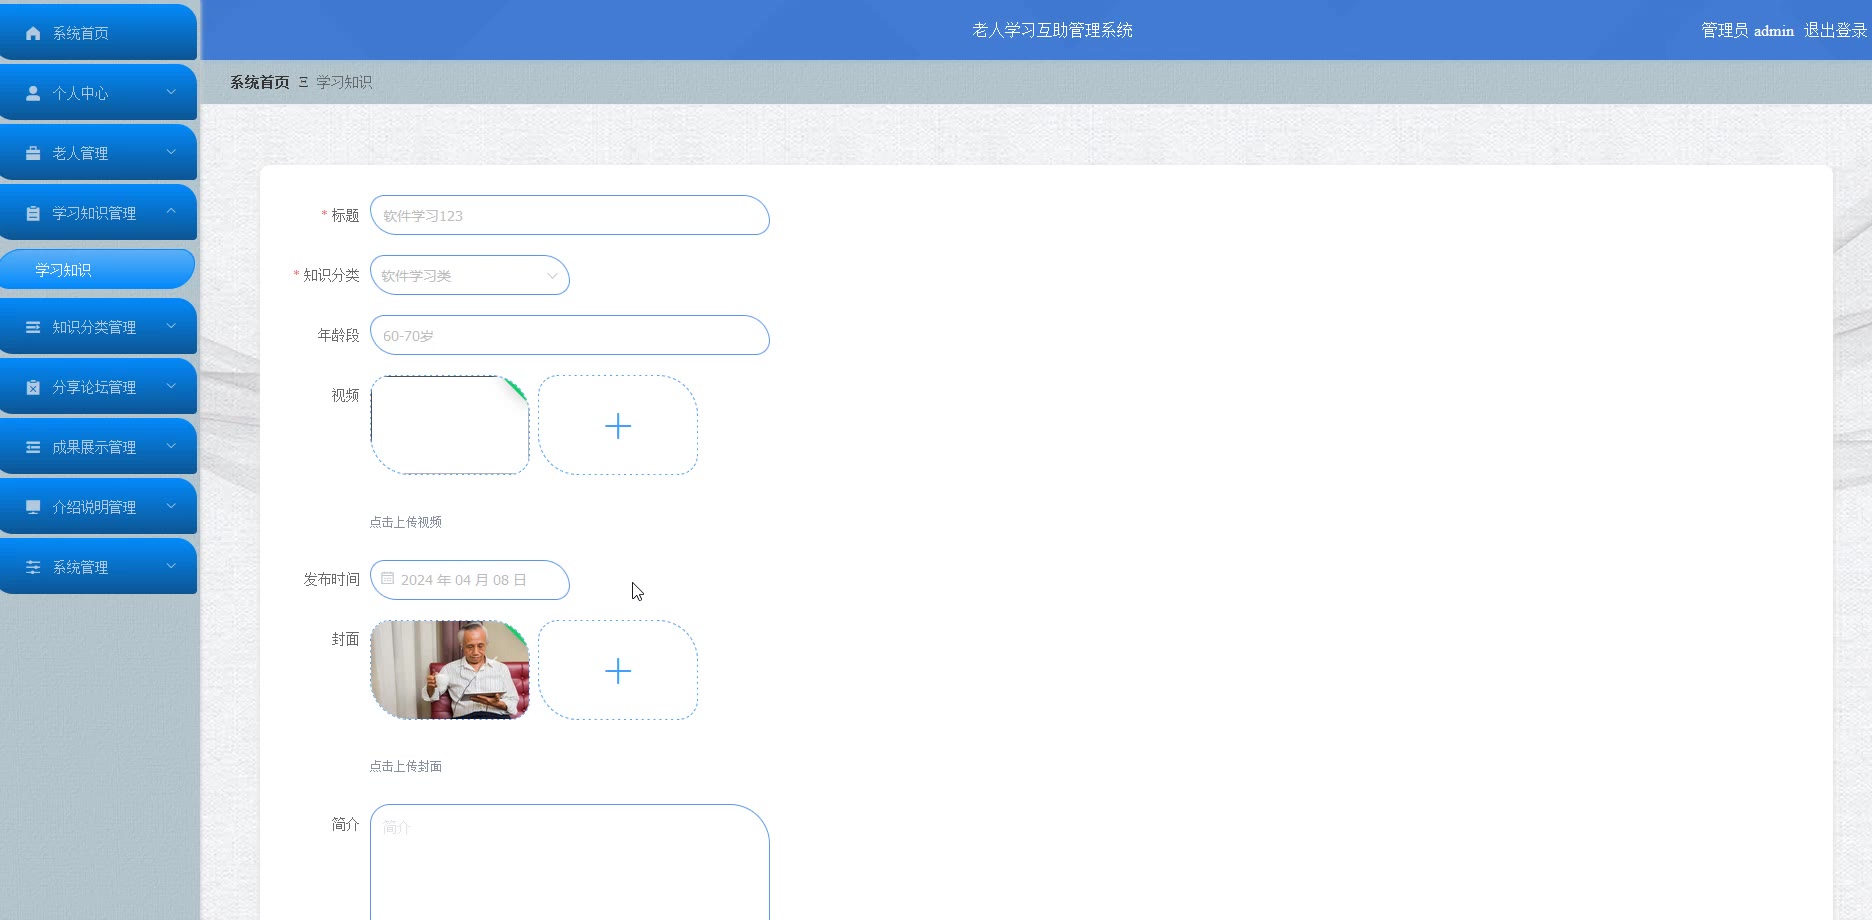Click the 标题 input field
This screenshot has height=920, width=1872.
point(570,215)
